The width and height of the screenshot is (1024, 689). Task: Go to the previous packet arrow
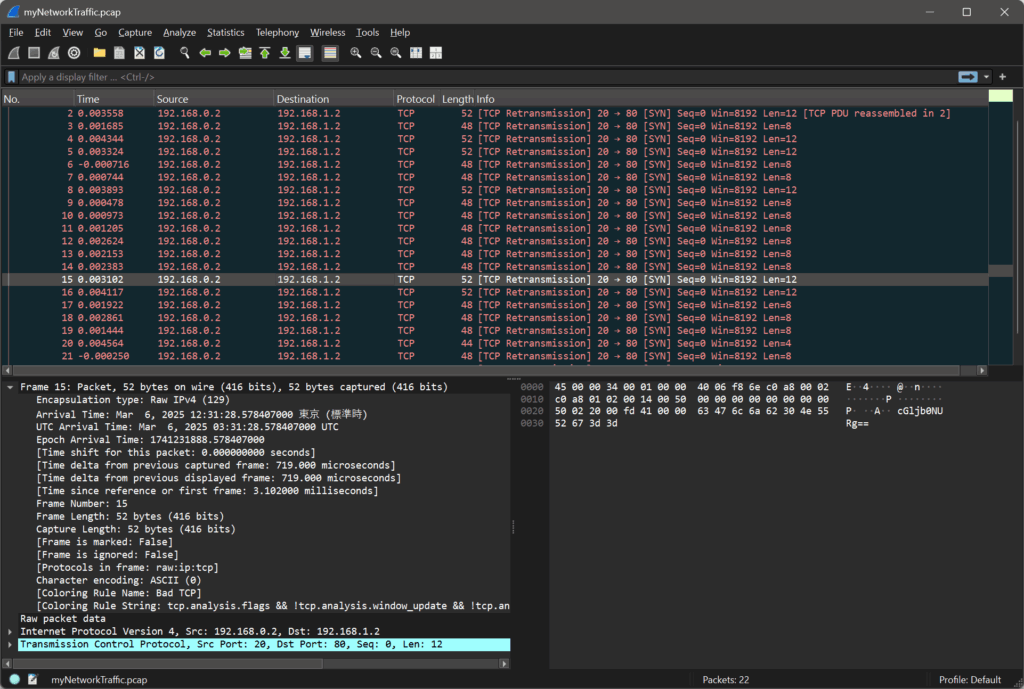pyautogui.click(x=205, y=53)
